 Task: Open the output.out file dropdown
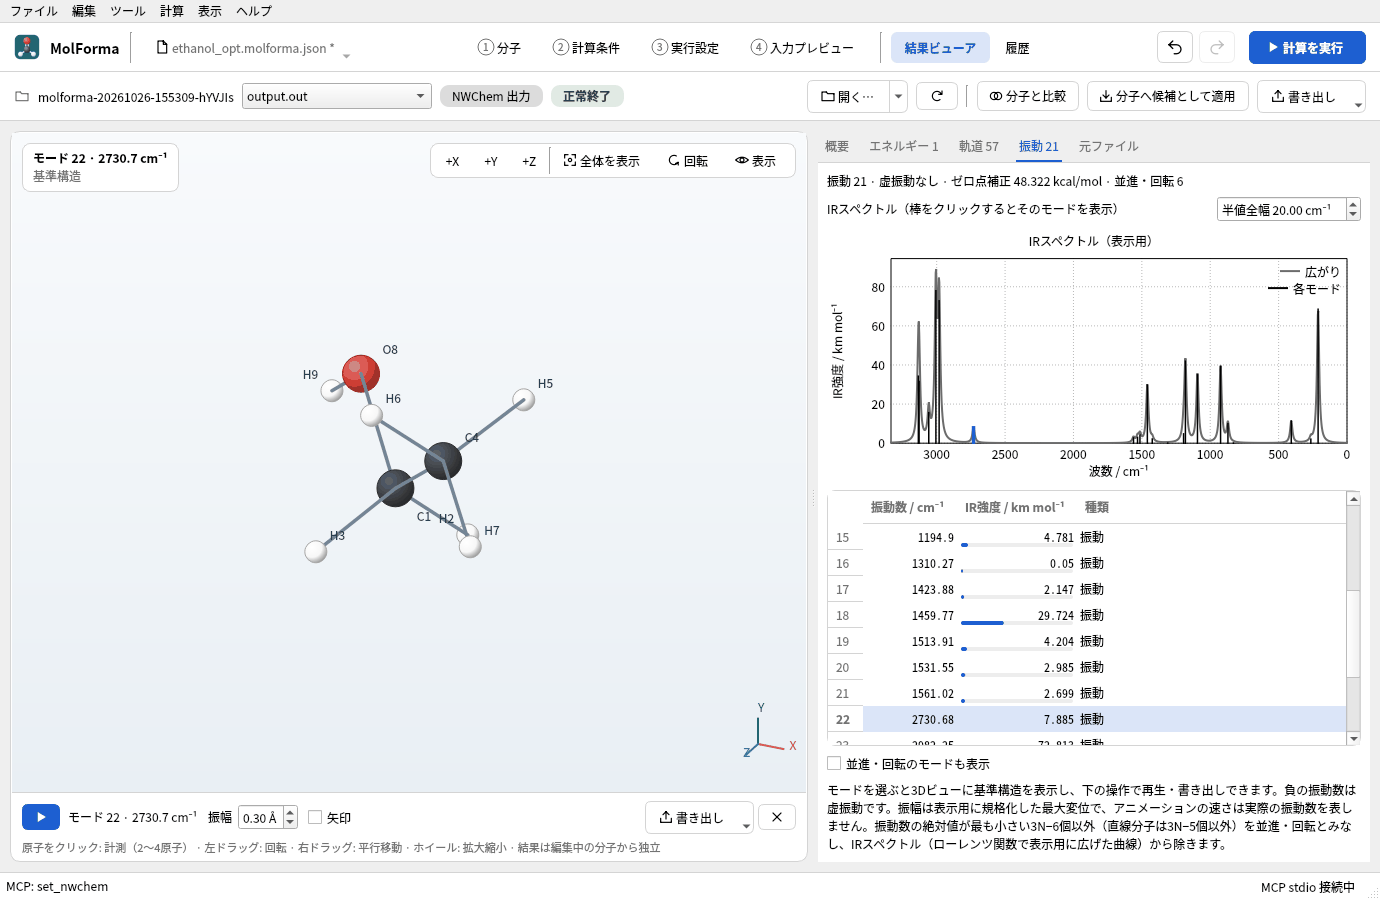pyautogui.click(x=337, y=96)
